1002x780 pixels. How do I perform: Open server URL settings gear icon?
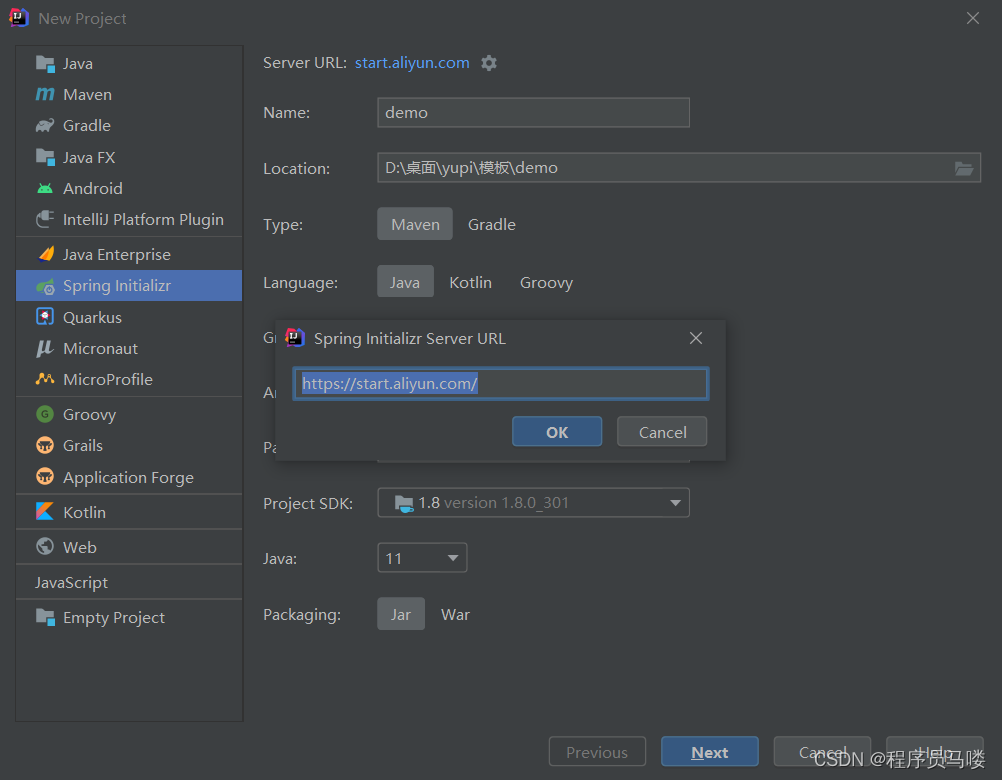click(x=489, y=63)
